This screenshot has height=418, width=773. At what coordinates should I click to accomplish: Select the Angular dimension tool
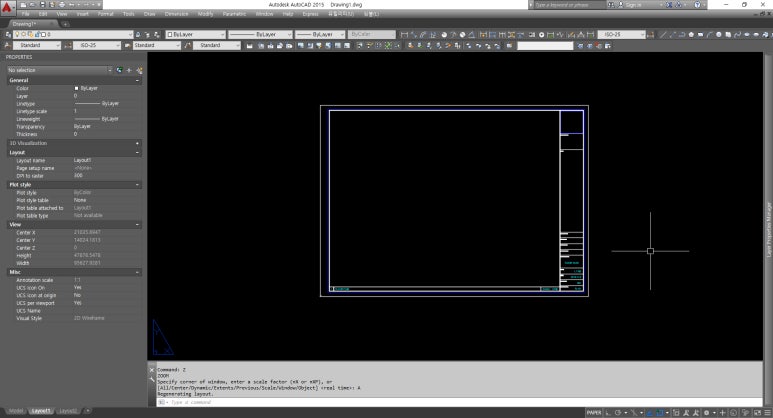click(x=471, y=35)
